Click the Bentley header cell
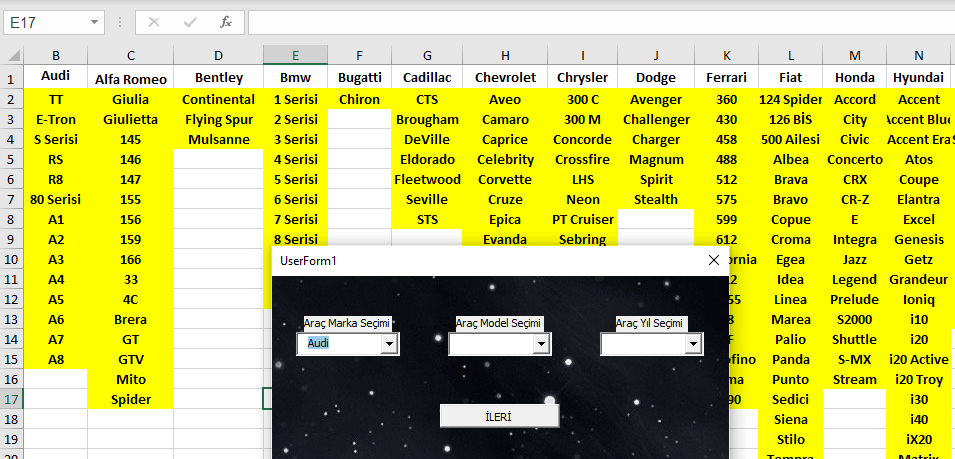Screen dimensions: 955x459 [219, 77]
